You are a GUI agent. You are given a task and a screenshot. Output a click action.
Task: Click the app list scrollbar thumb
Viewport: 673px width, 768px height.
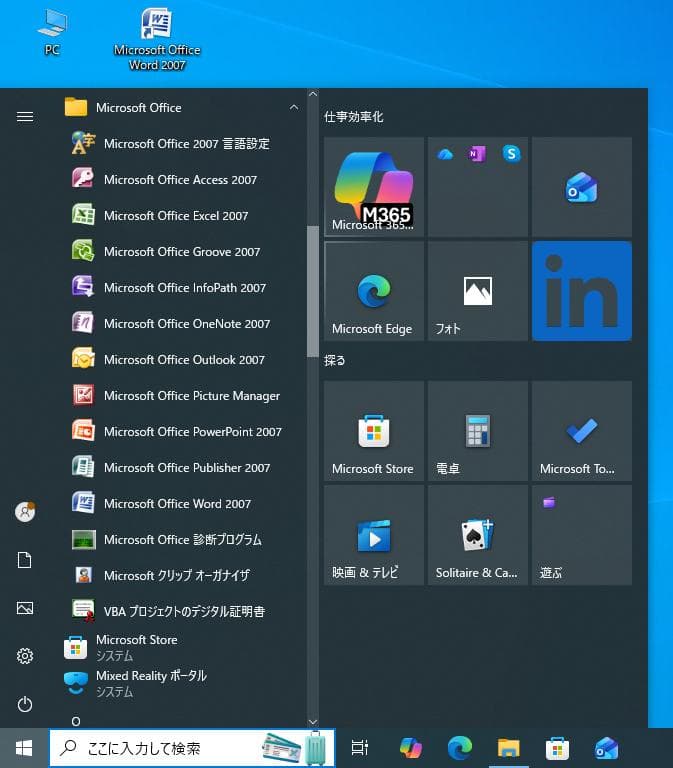click(x=313, y=290)
